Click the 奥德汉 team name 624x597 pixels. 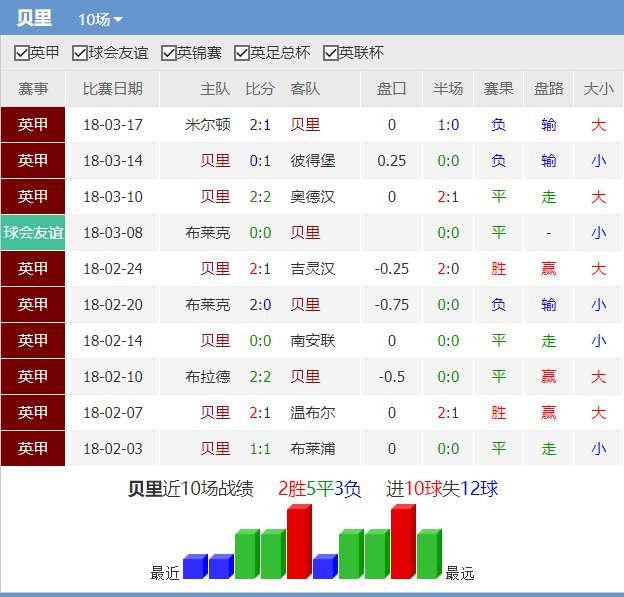click(x=313, y=197)
